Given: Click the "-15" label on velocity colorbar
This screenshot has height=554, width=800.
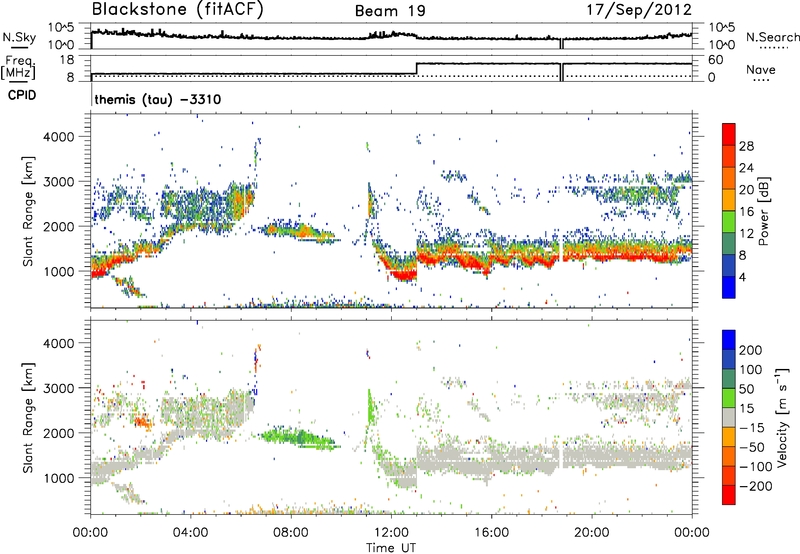Looking at the screenshot, I should (751, 427).
